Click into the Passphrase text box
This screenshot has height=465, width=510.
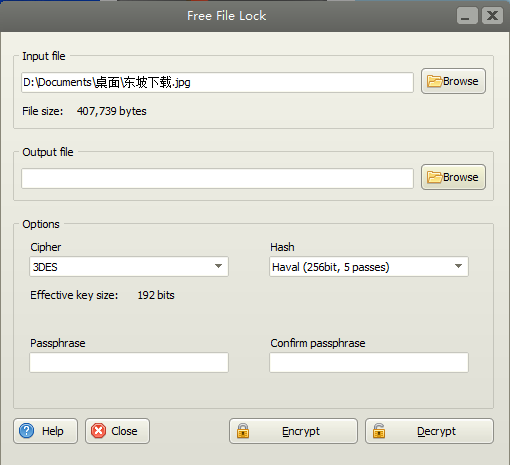click(129, 363)
